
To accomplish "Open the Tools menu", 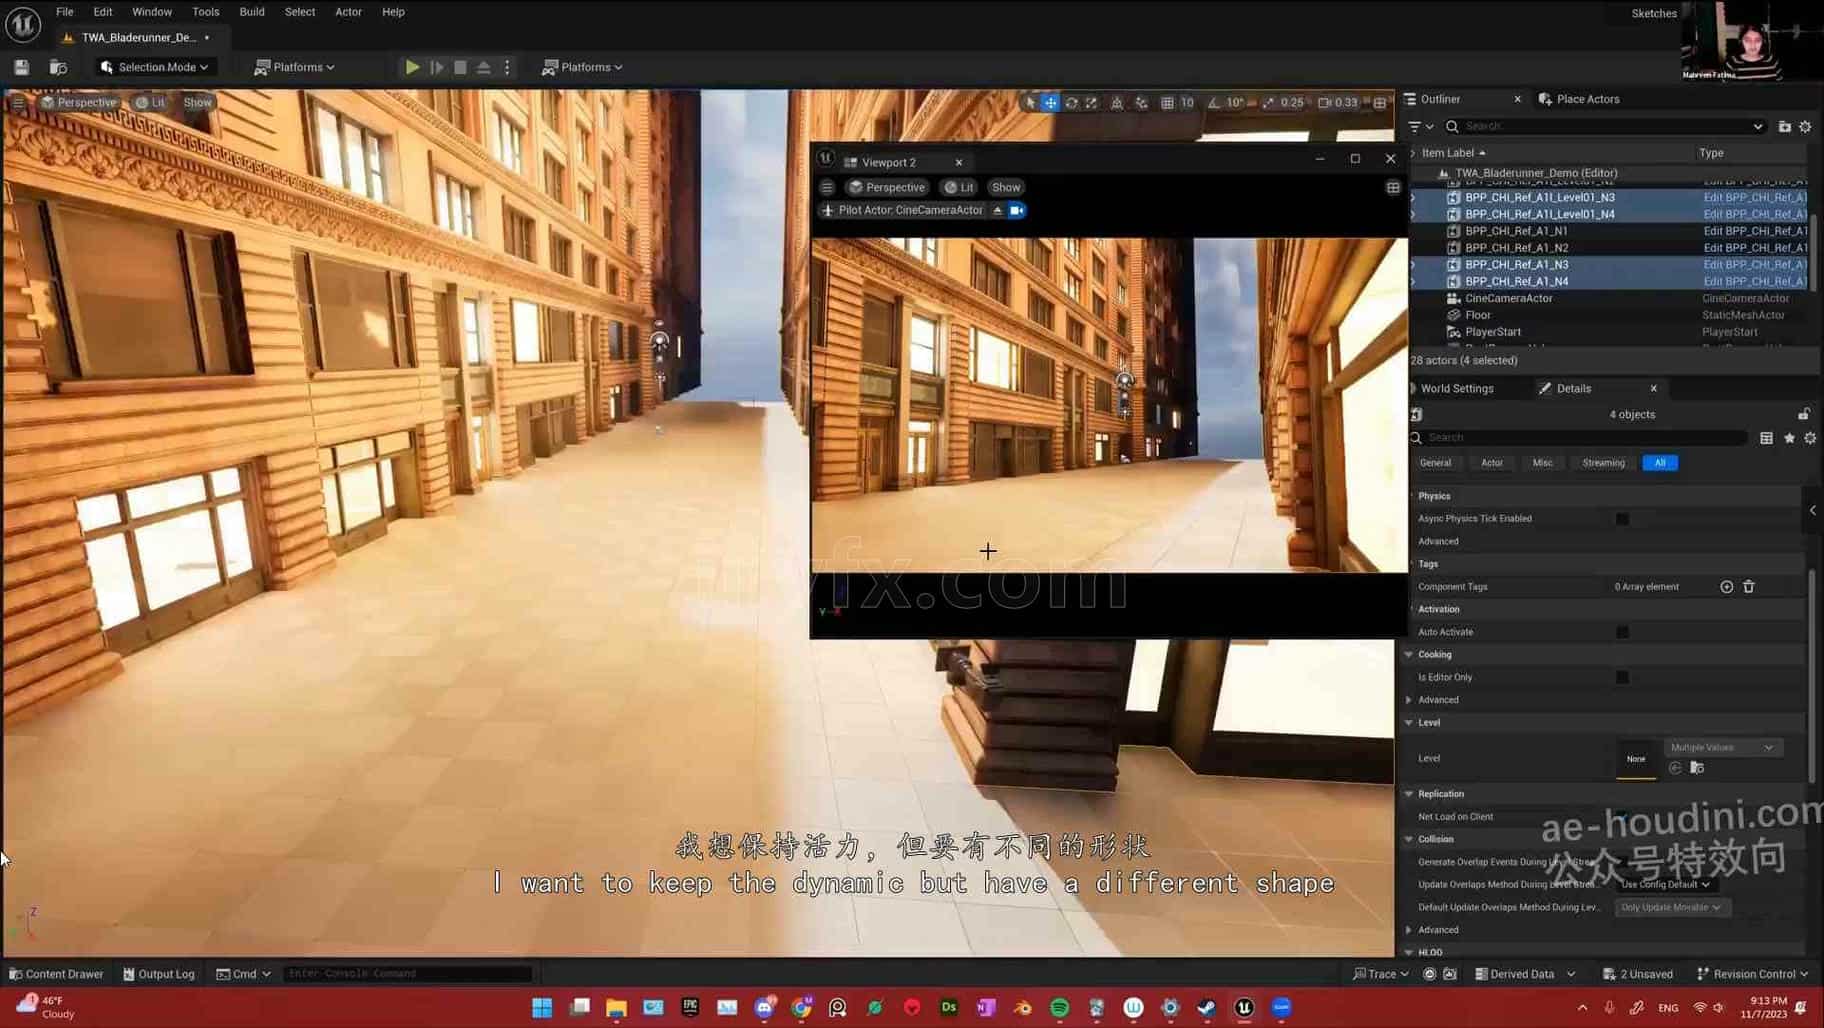I will (205, 12).
